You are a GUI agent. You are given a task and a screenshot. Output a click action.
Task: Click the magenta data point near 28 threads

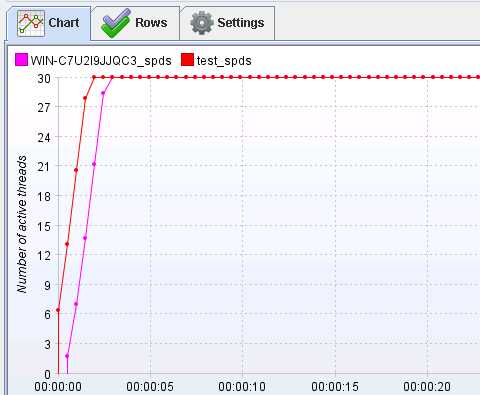click(103, 93)
